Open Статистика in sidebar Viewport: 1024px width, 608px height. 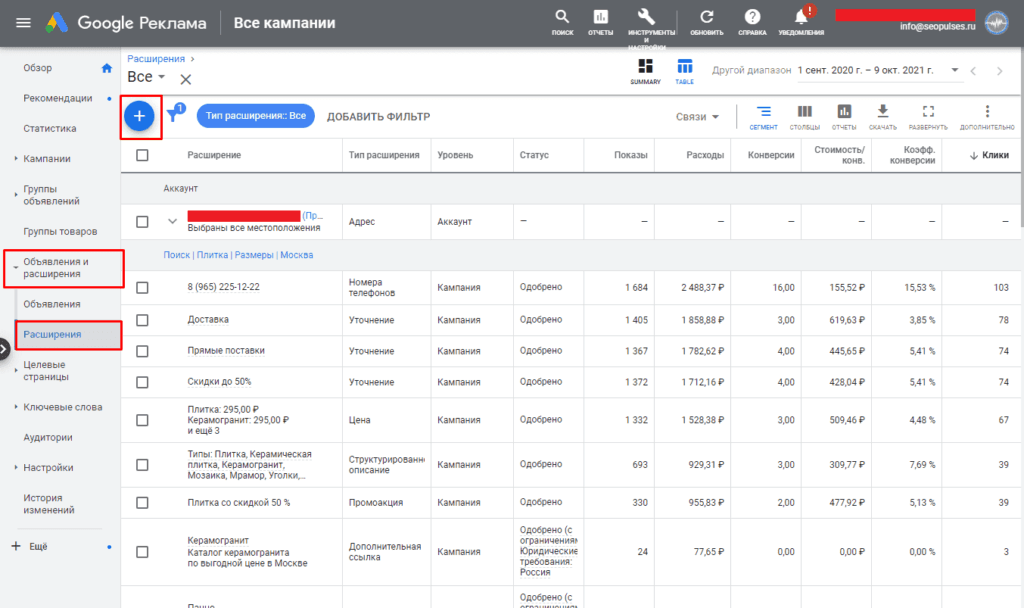pyautogui.click(x=50, y=129)
